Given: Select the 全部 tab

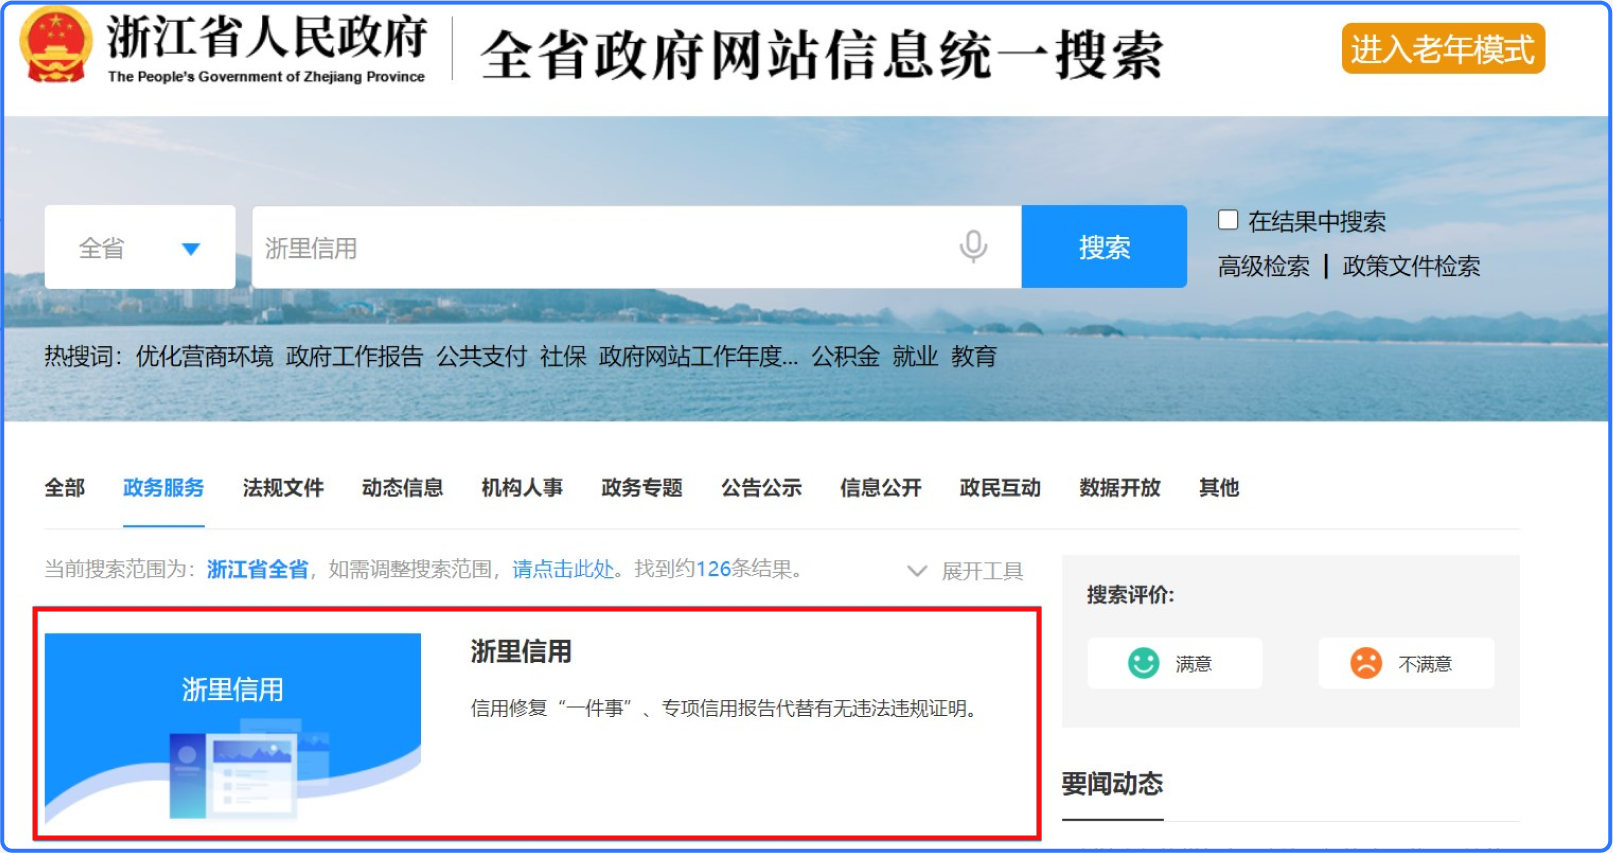Looking at the screenshot, I should pyautogui.click(x=65, y=488).
